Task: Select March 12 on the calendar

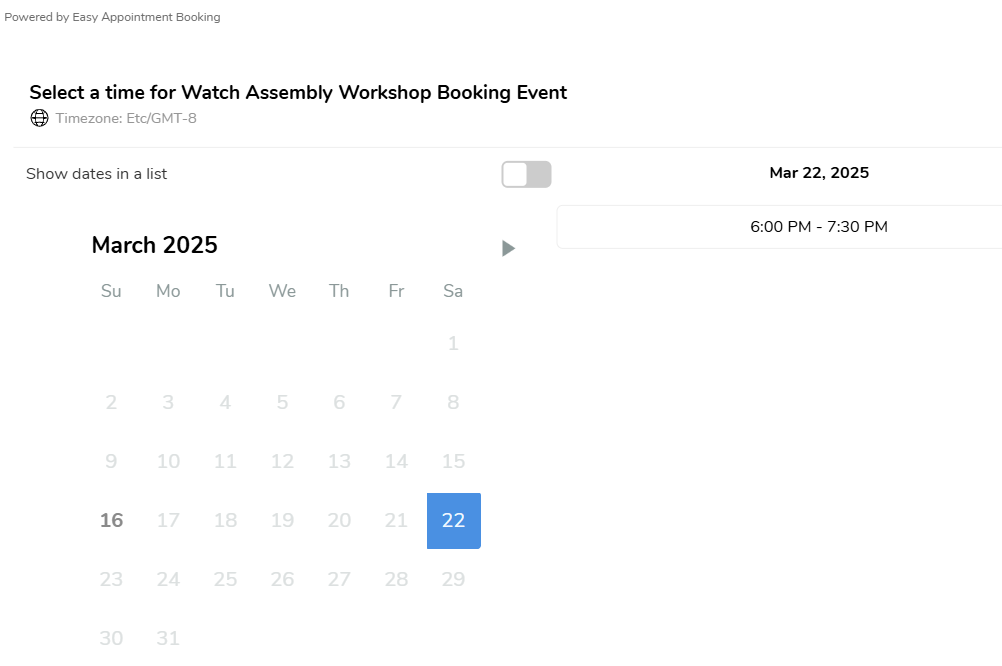Action: 282,461
